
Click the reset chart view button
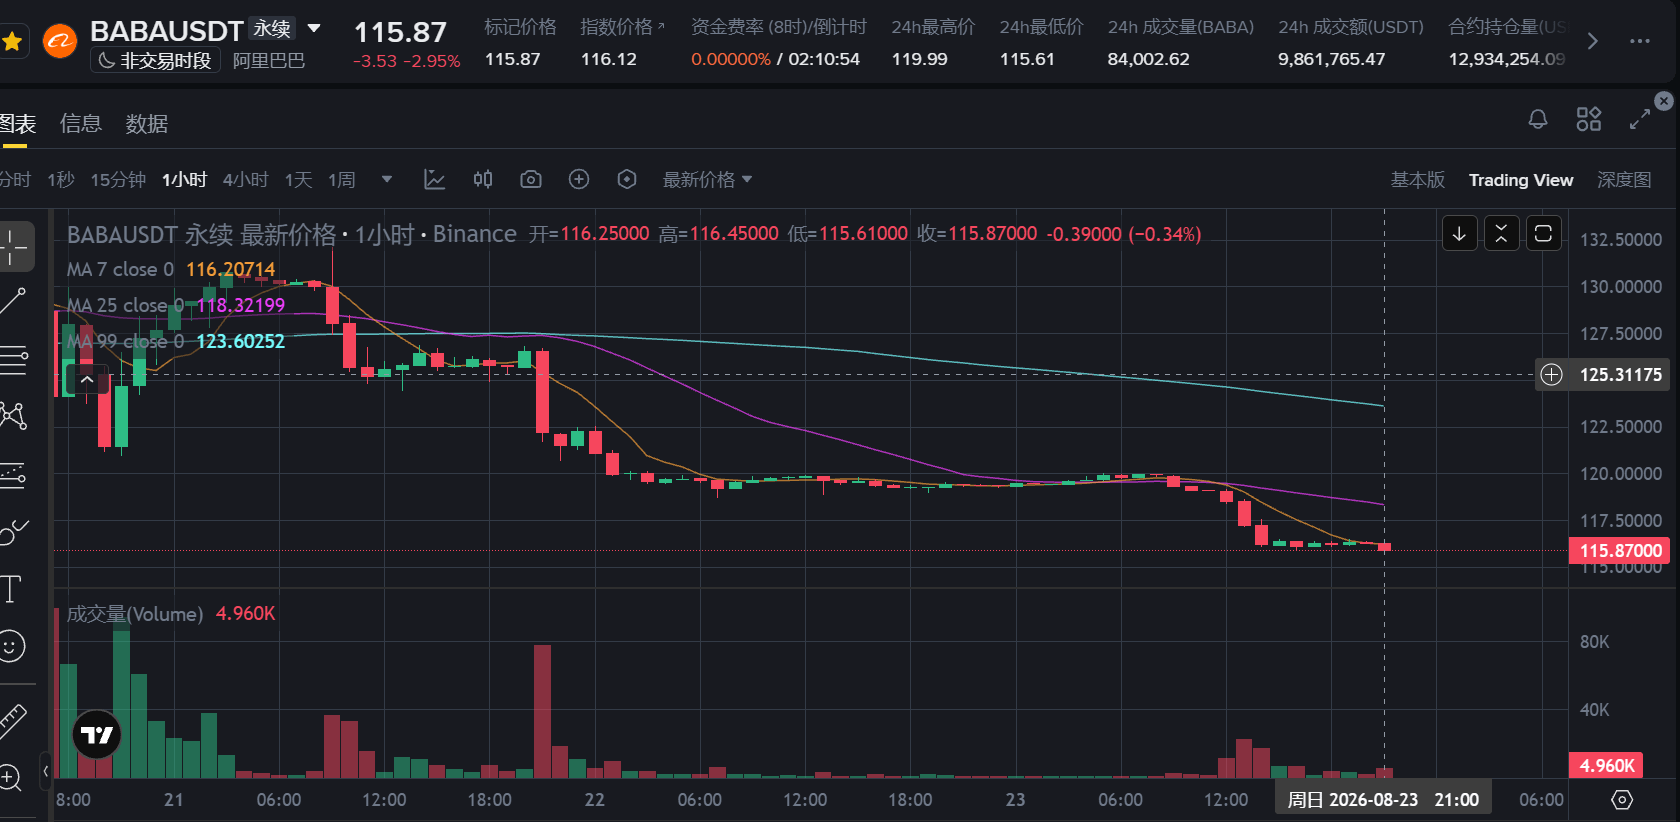[x=1543, y=233]
